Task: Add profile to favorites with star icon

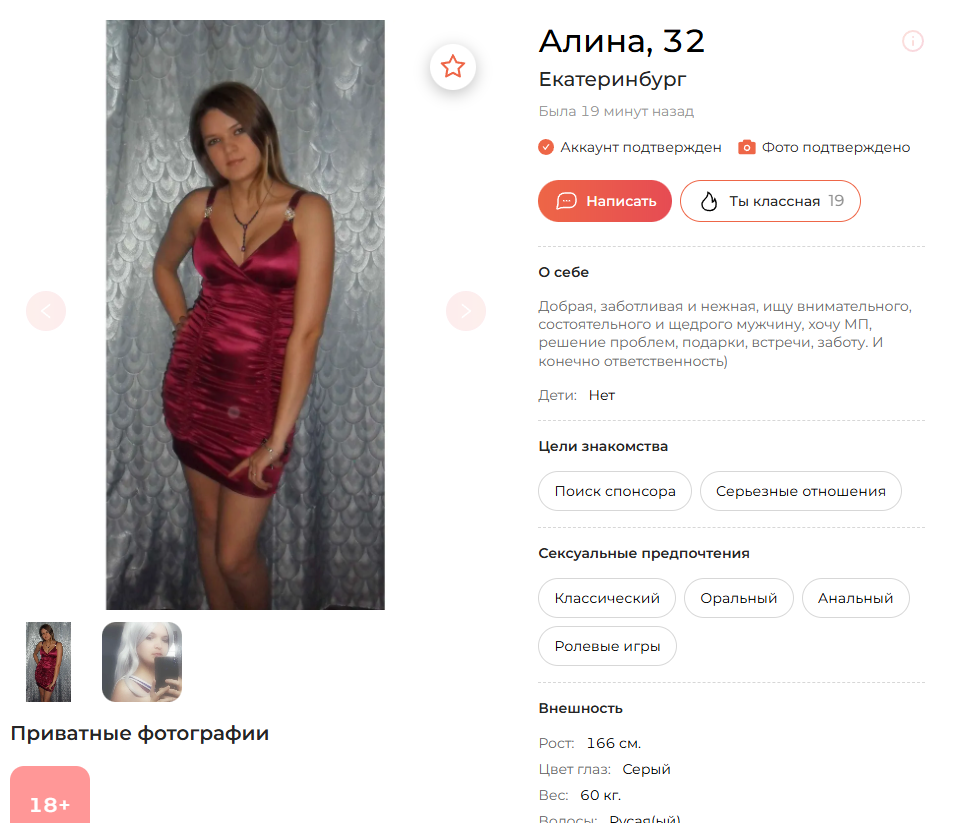Action: 452,67
